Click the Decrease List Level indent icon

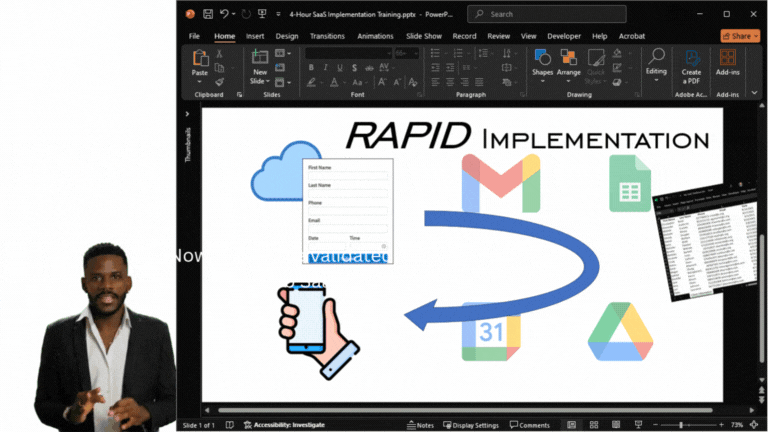435,68
